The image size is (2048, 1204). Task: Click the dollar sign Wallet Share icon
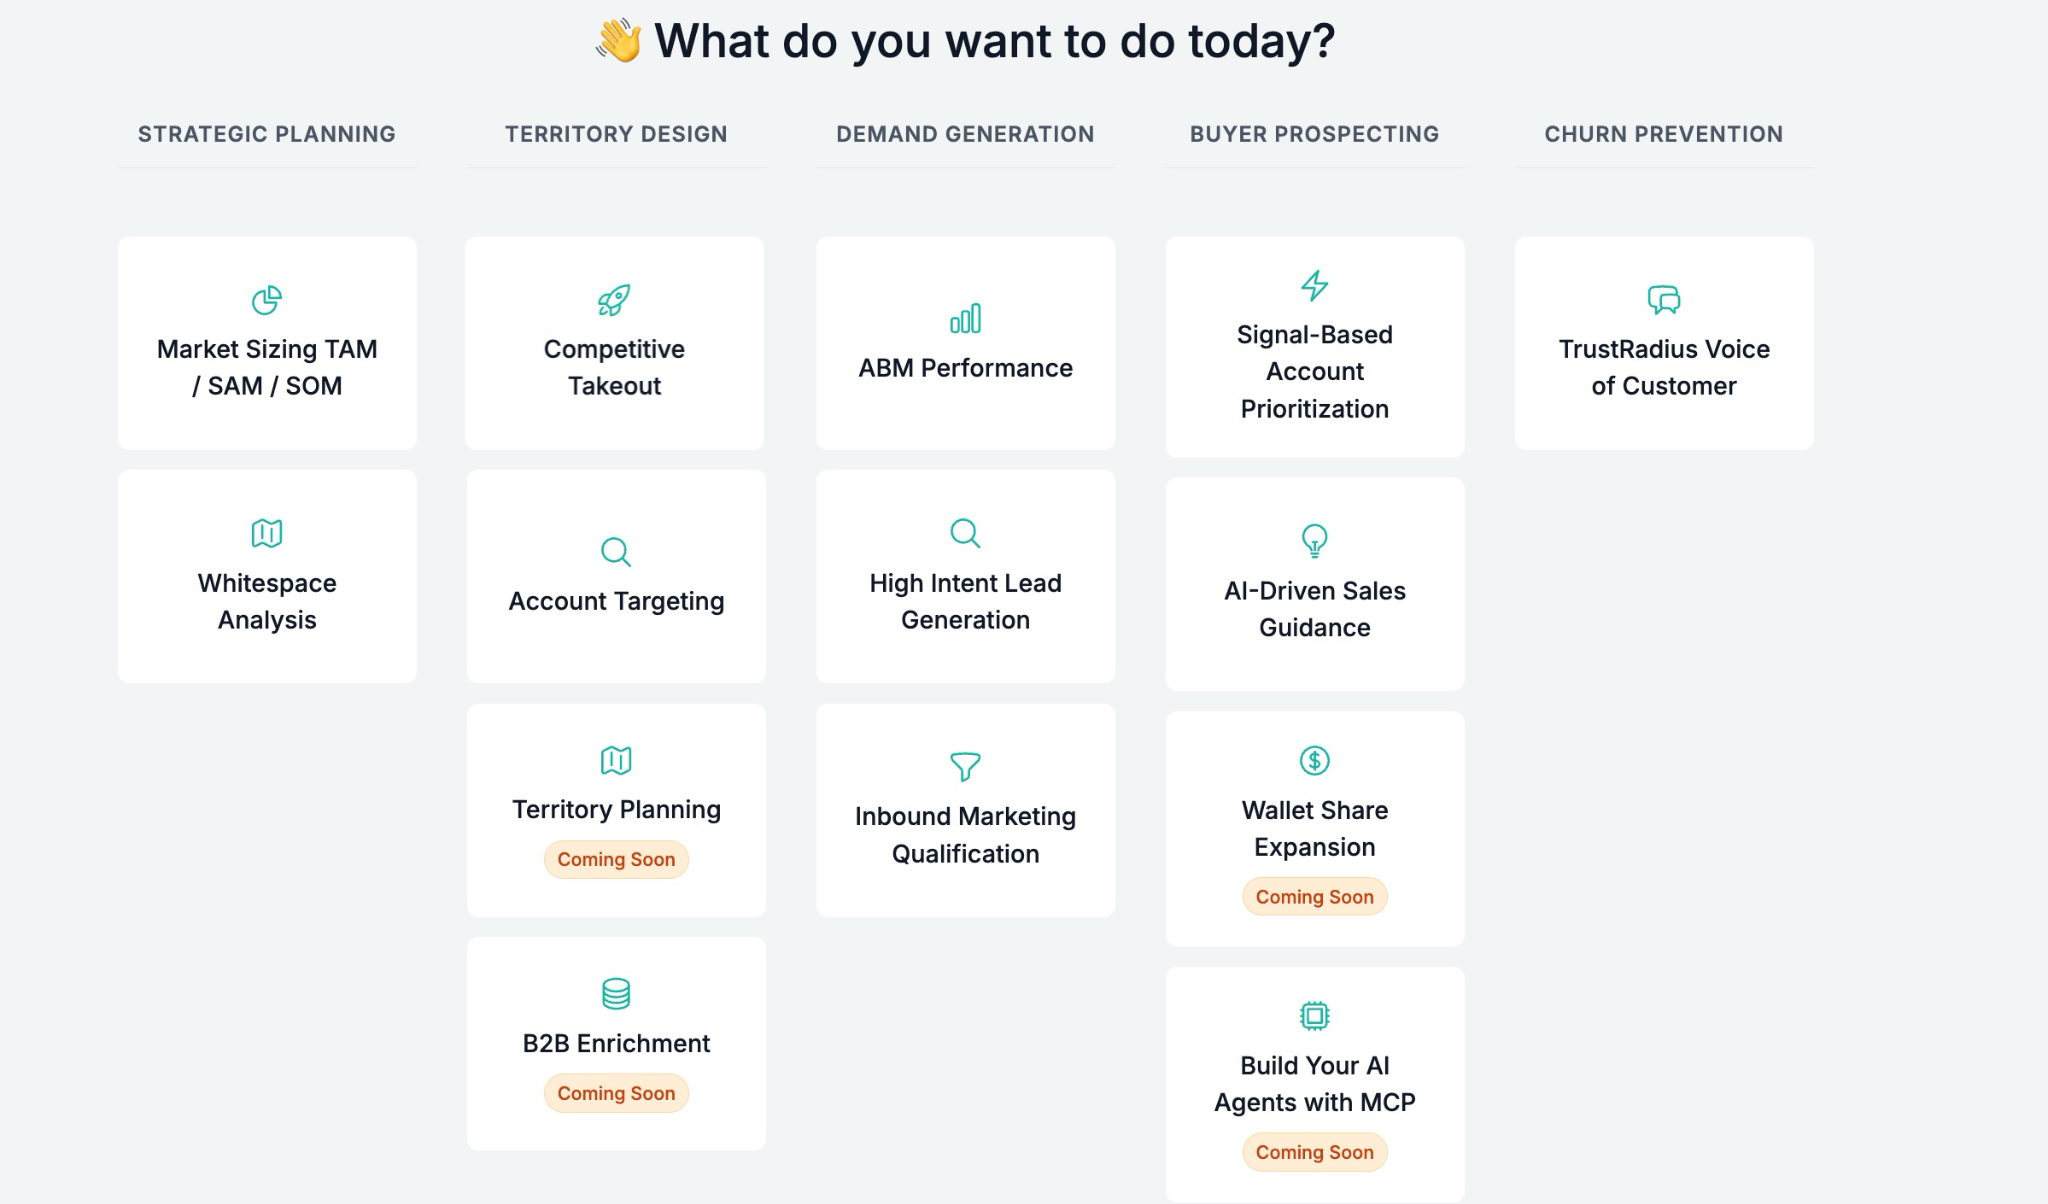click(x=1314, y=761)
